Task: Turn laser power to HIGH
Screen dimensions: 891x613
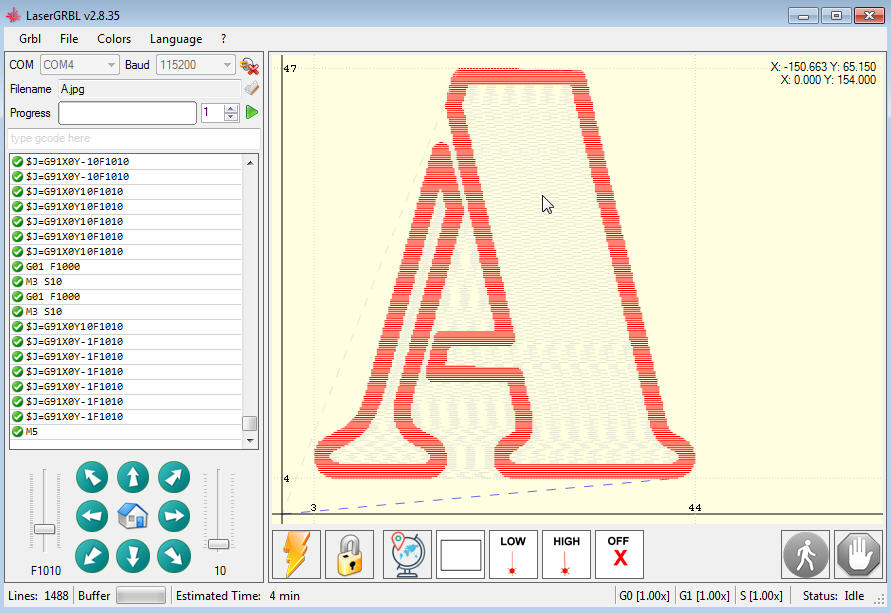Action: (x=566, y=554)
